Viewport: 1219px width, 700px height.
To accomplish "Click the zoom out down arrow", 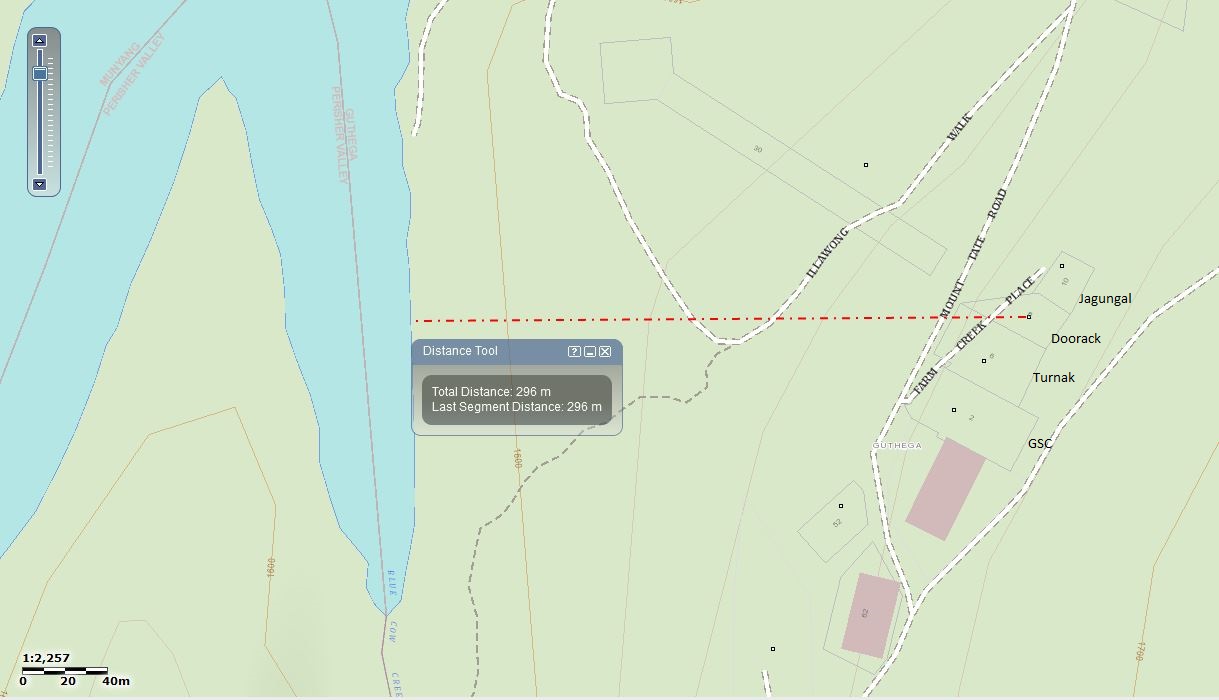I will (39, 184).
